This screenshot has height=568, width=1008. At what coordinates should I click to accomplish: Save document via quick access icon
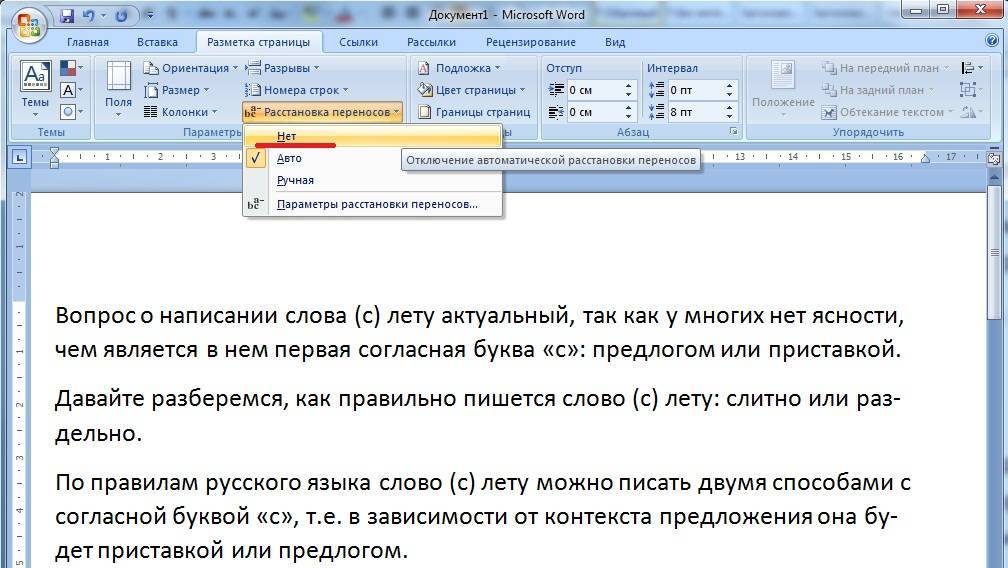(x=67, y=16)
